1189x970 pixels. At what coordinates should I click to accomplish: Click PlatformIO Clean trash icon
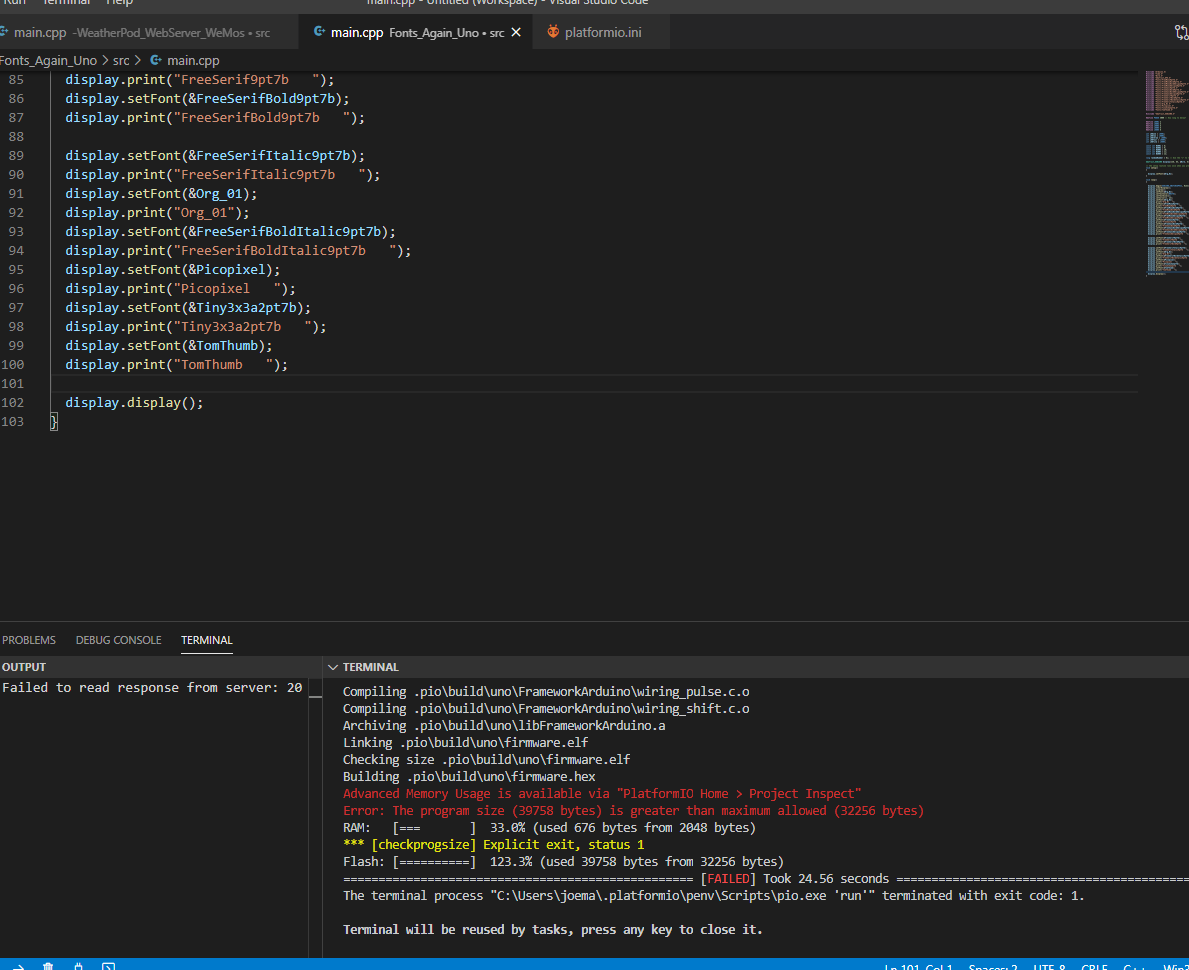coord(48,966)
